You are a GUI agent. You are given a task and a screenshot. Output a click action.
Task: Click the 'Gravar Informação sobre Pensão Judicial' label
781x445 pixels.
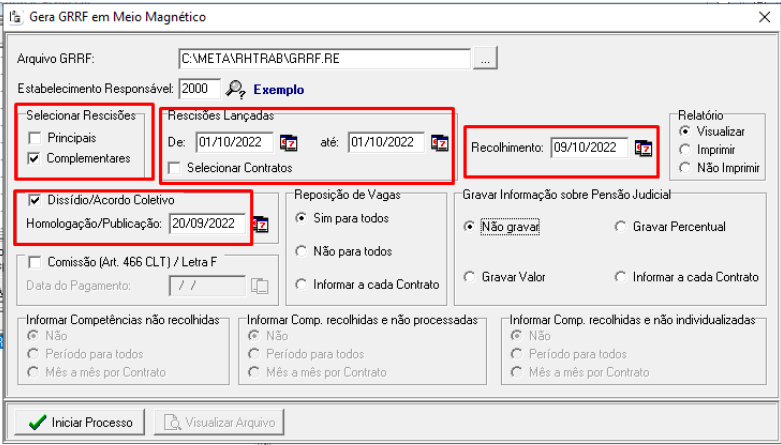pos(567,194)
